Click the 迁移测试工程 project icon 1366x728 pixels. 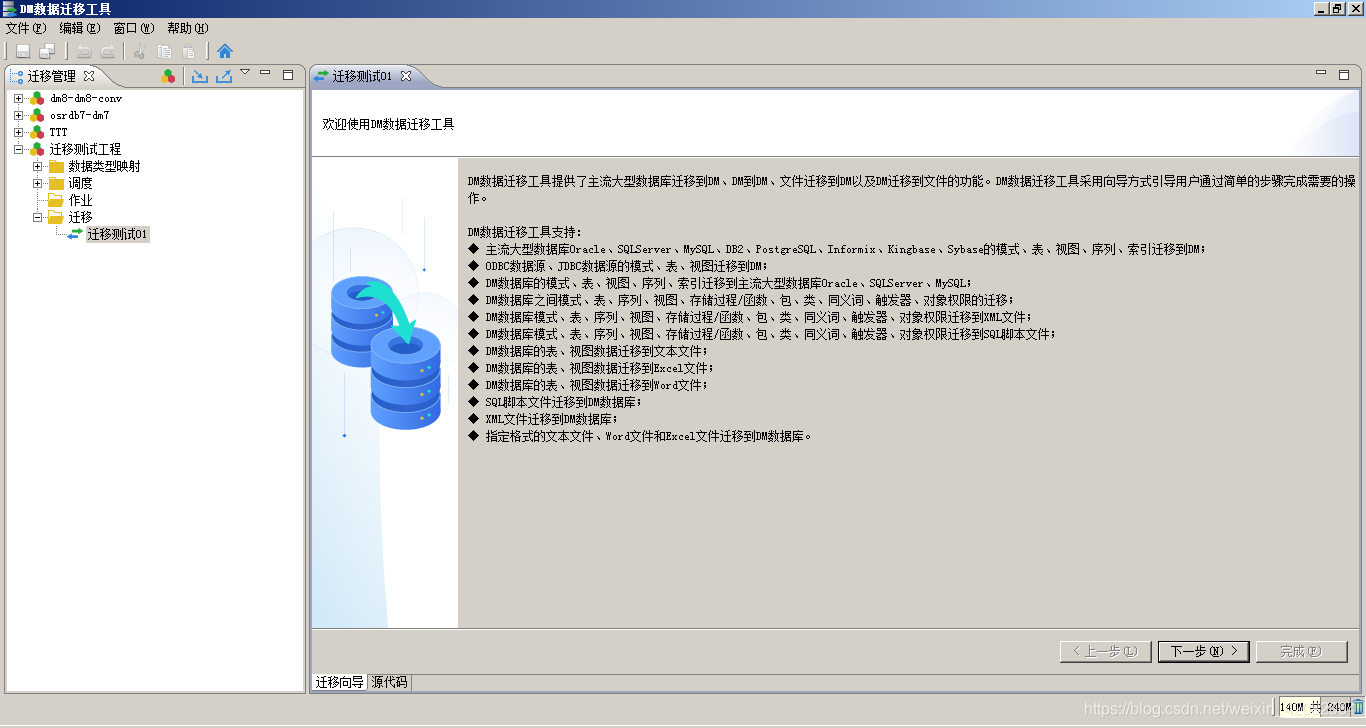[x=37, y=149]
